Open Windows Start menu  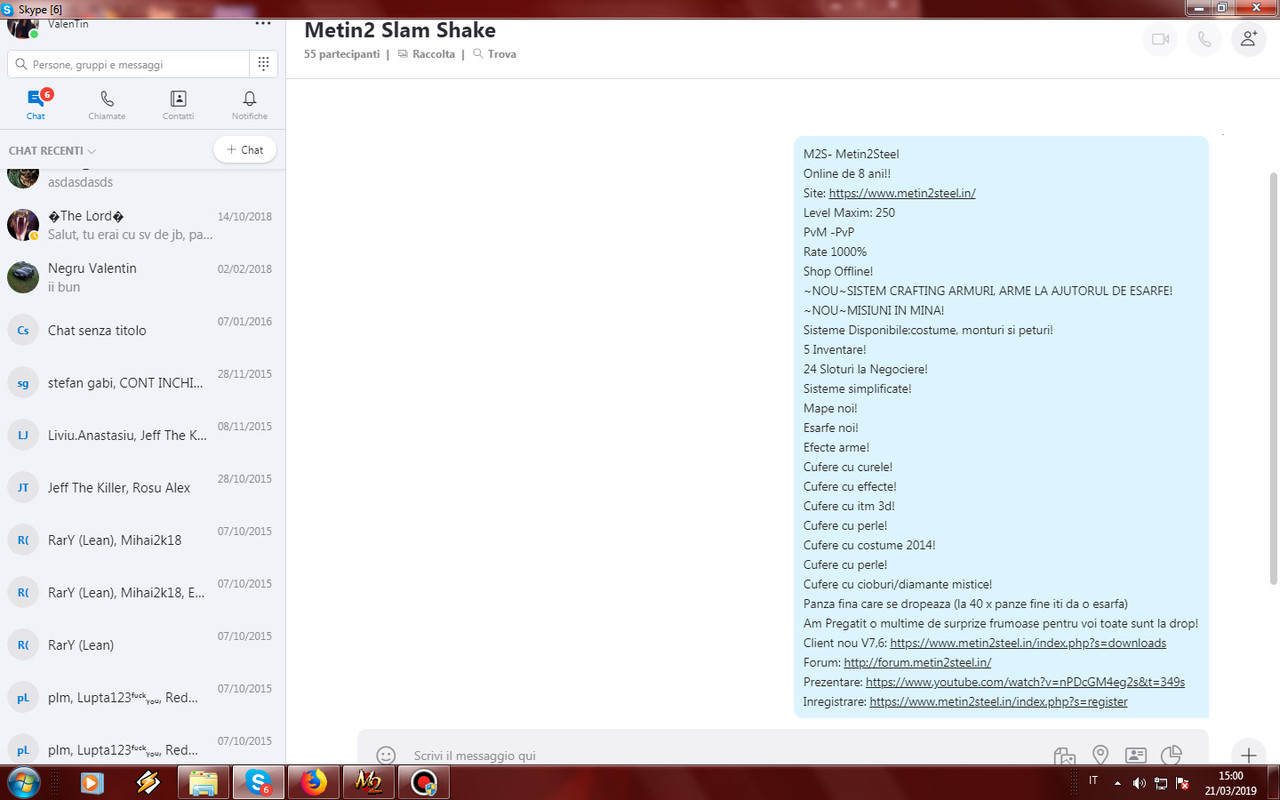pyautogui.click(x=22, y=782)
